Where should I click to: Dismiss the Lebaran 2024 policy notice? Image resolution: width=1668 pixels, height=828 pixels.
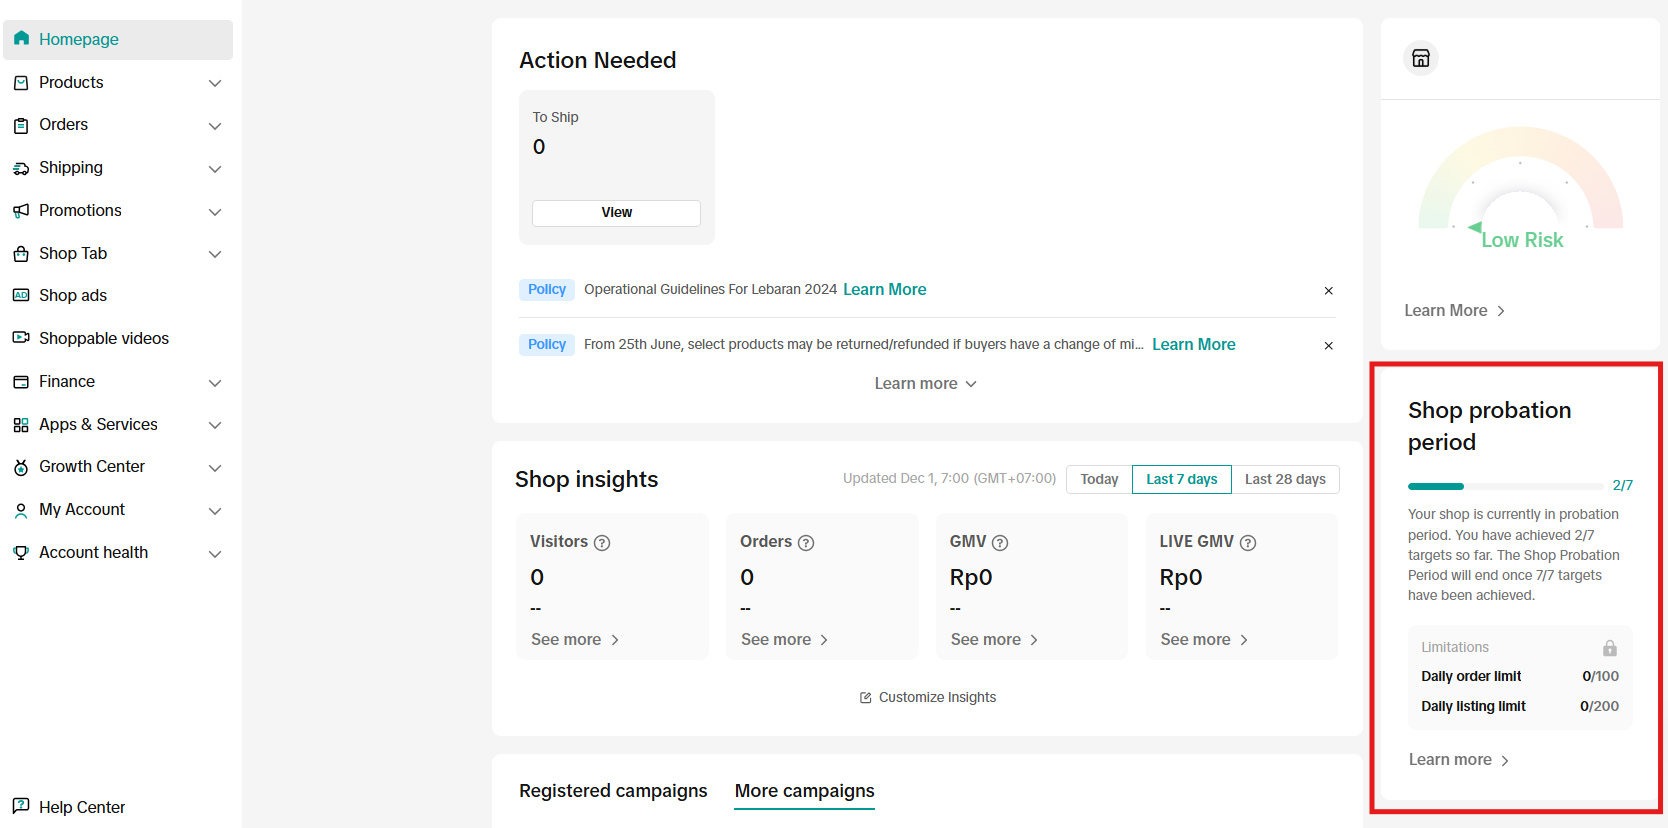click(x=1328, y=291)
